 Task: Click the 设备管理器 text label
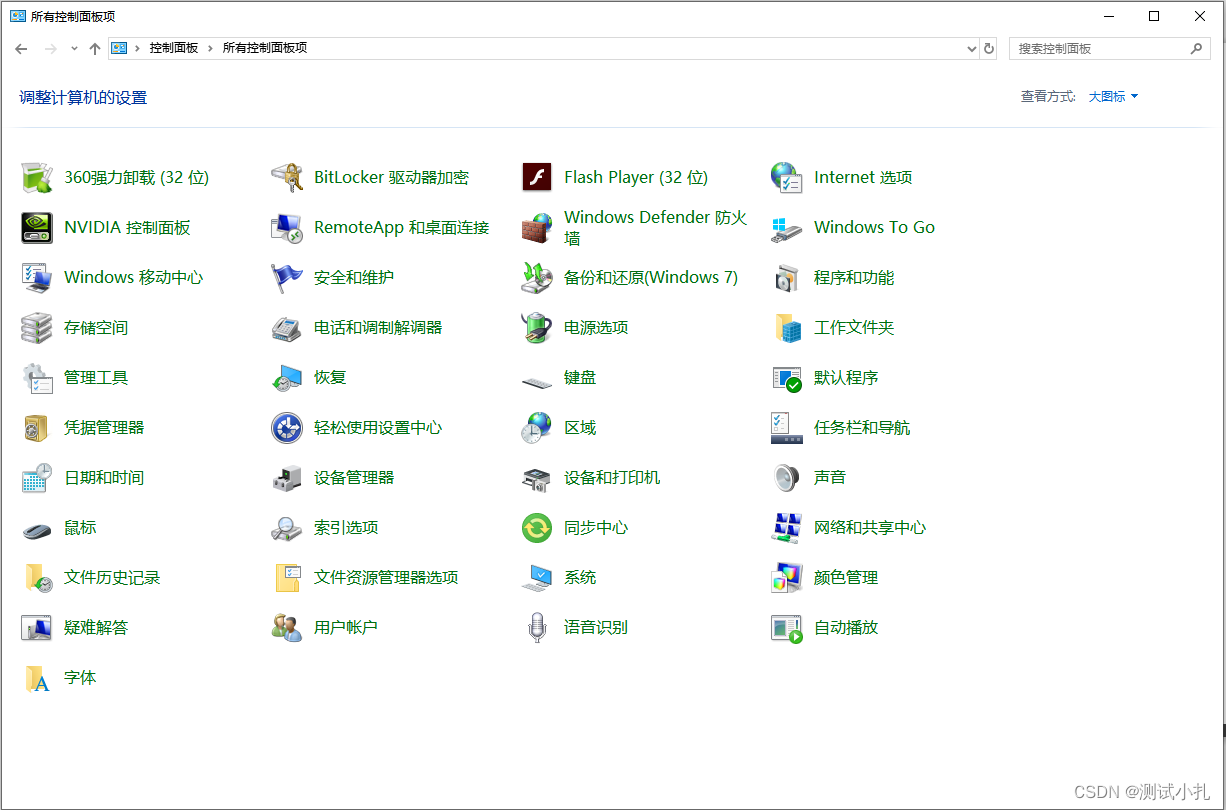[354, 478]
